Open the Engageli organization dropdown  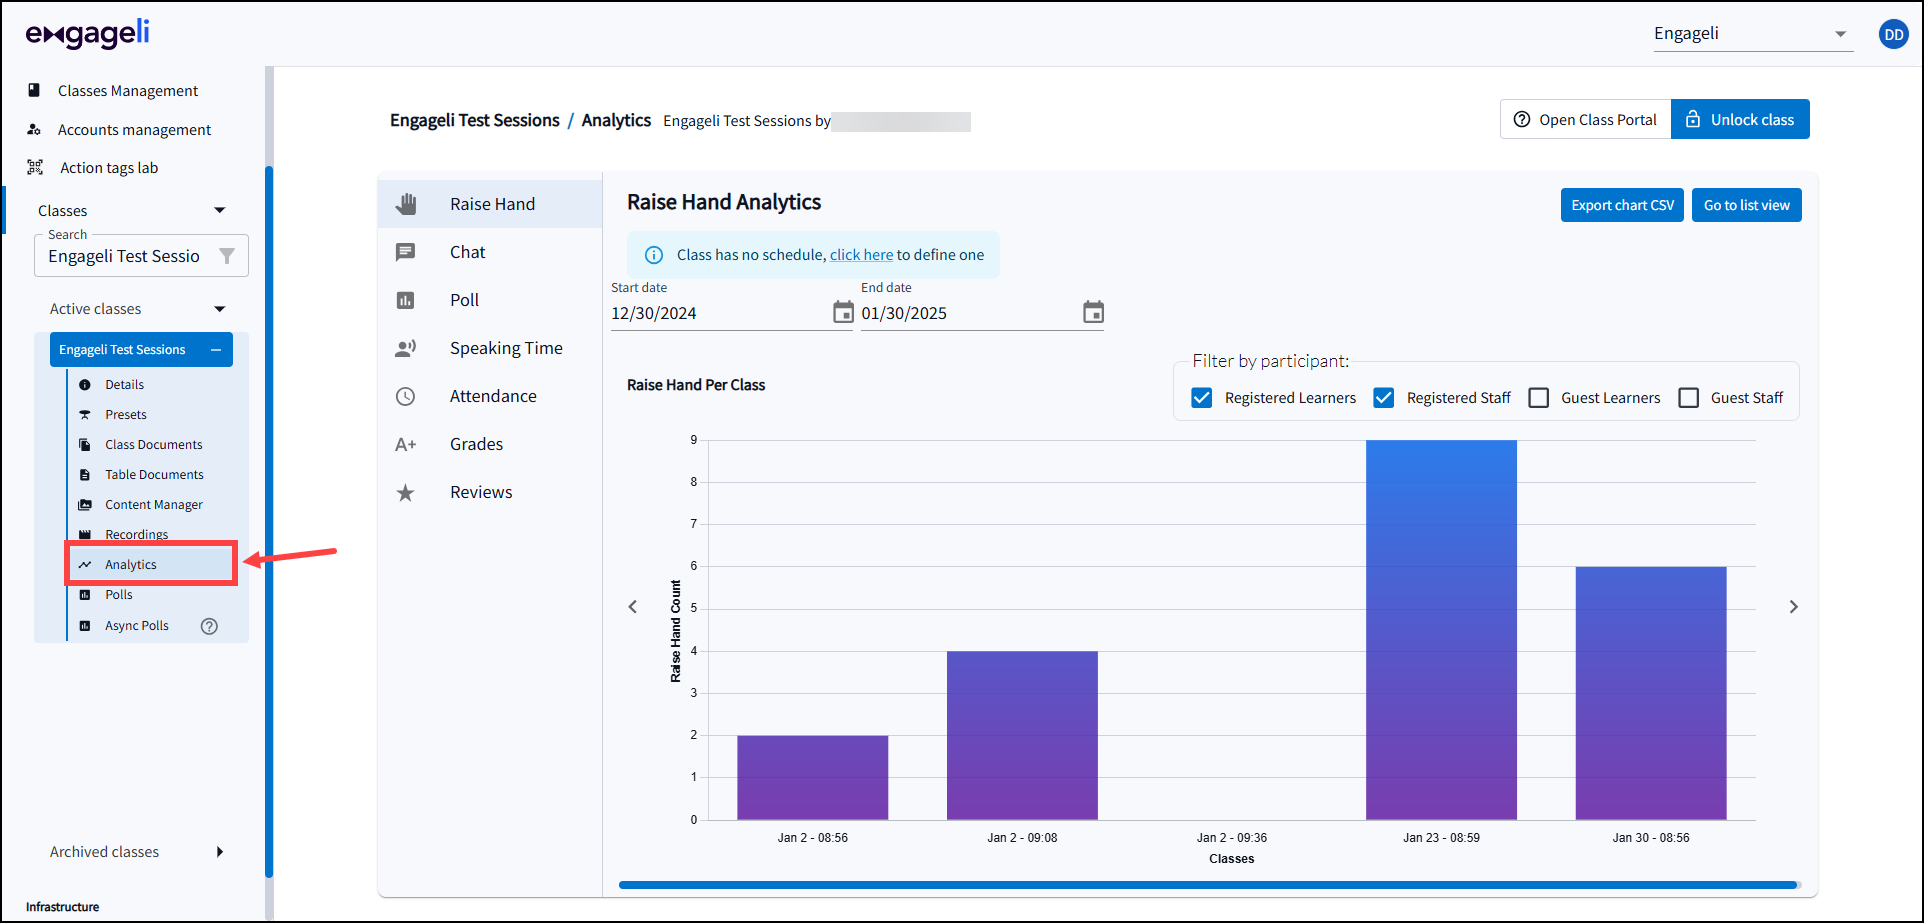[x=1753, y=34]
